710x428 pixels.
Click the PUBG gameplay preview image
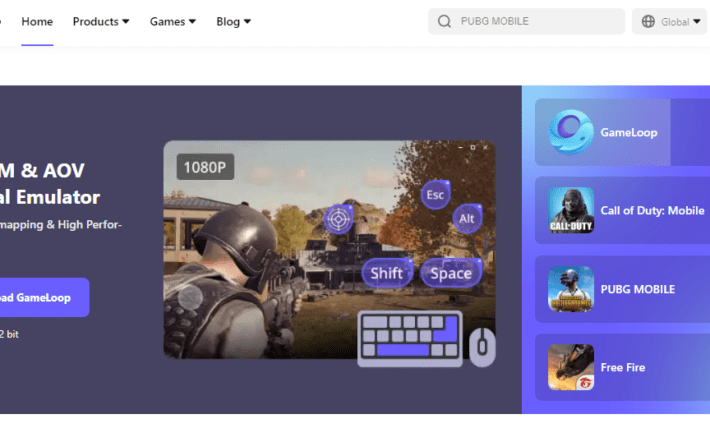(x=329, y=250)
